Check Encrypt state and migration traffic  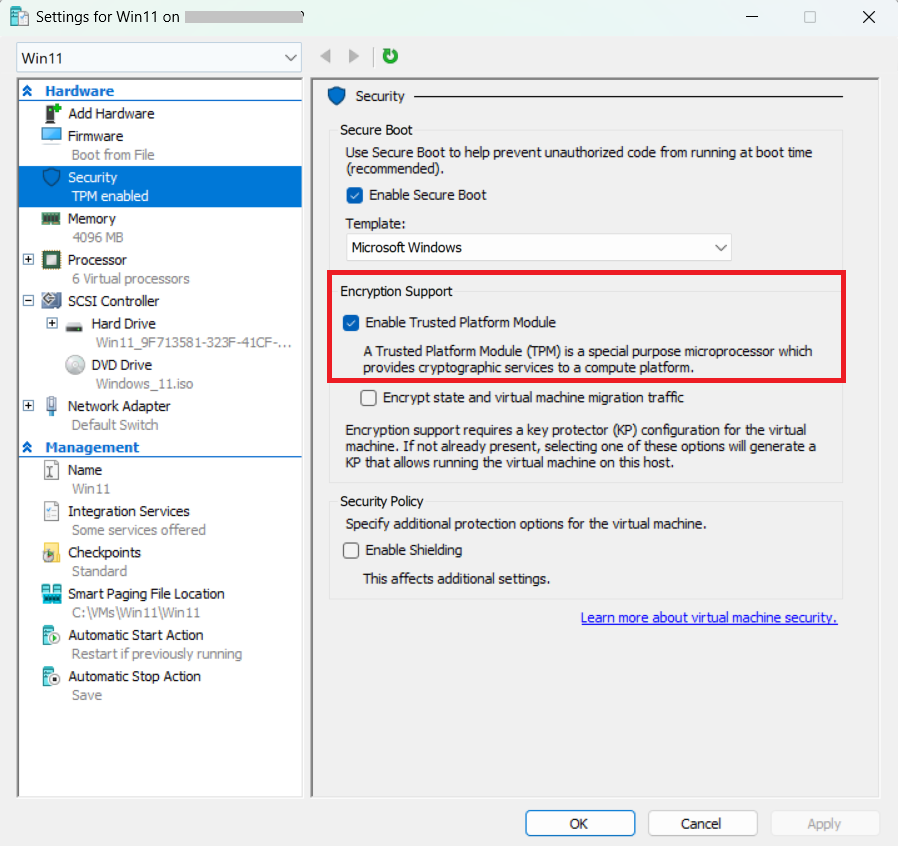point(366,399)
